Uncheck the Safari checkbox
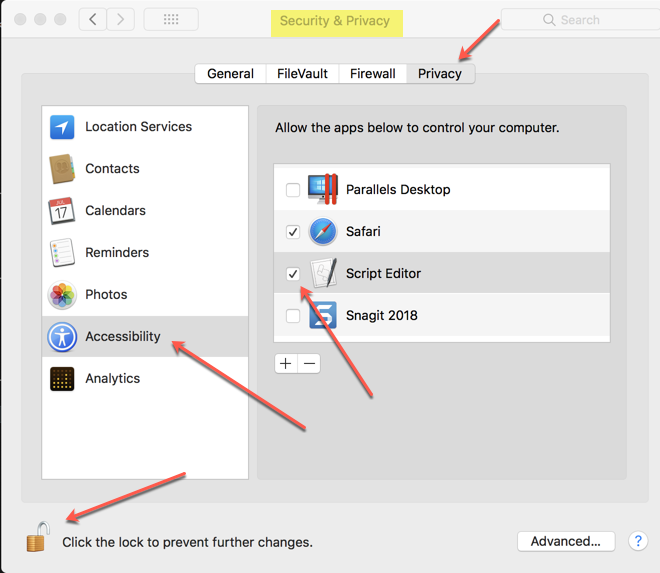Screen dimensions: 660x573 (293, 232)
